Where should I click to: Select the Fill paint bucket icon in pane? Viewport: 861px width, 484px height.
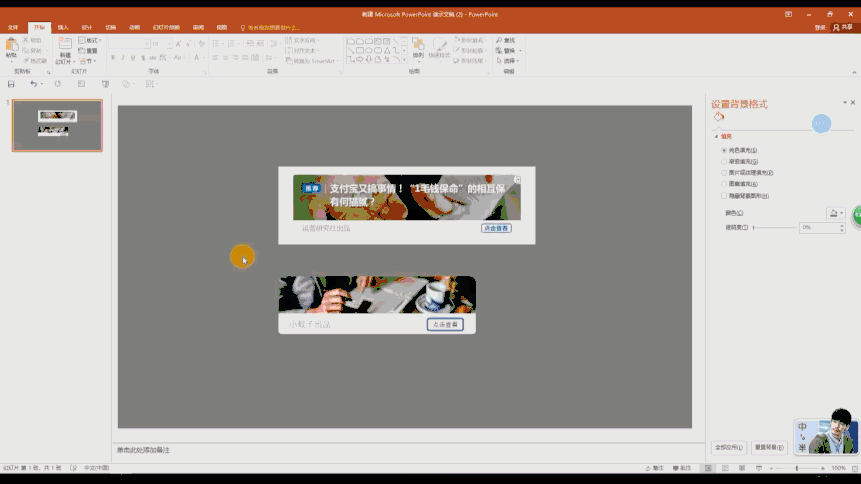point(719,117)
